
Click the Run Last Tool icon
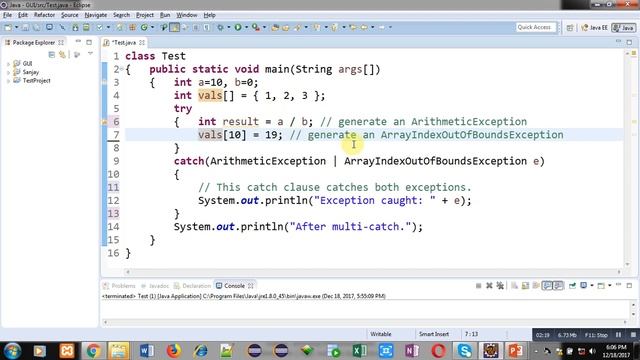tap(256, 27)
